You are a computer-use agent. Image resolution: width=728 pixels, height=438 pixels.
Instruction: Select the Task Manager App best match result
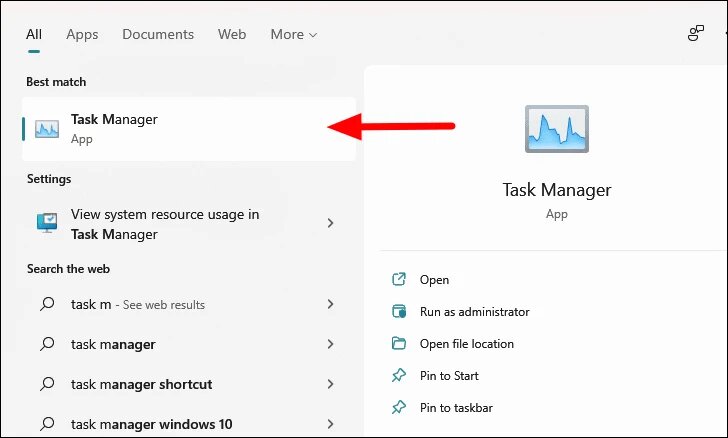[x=189, y=129]
